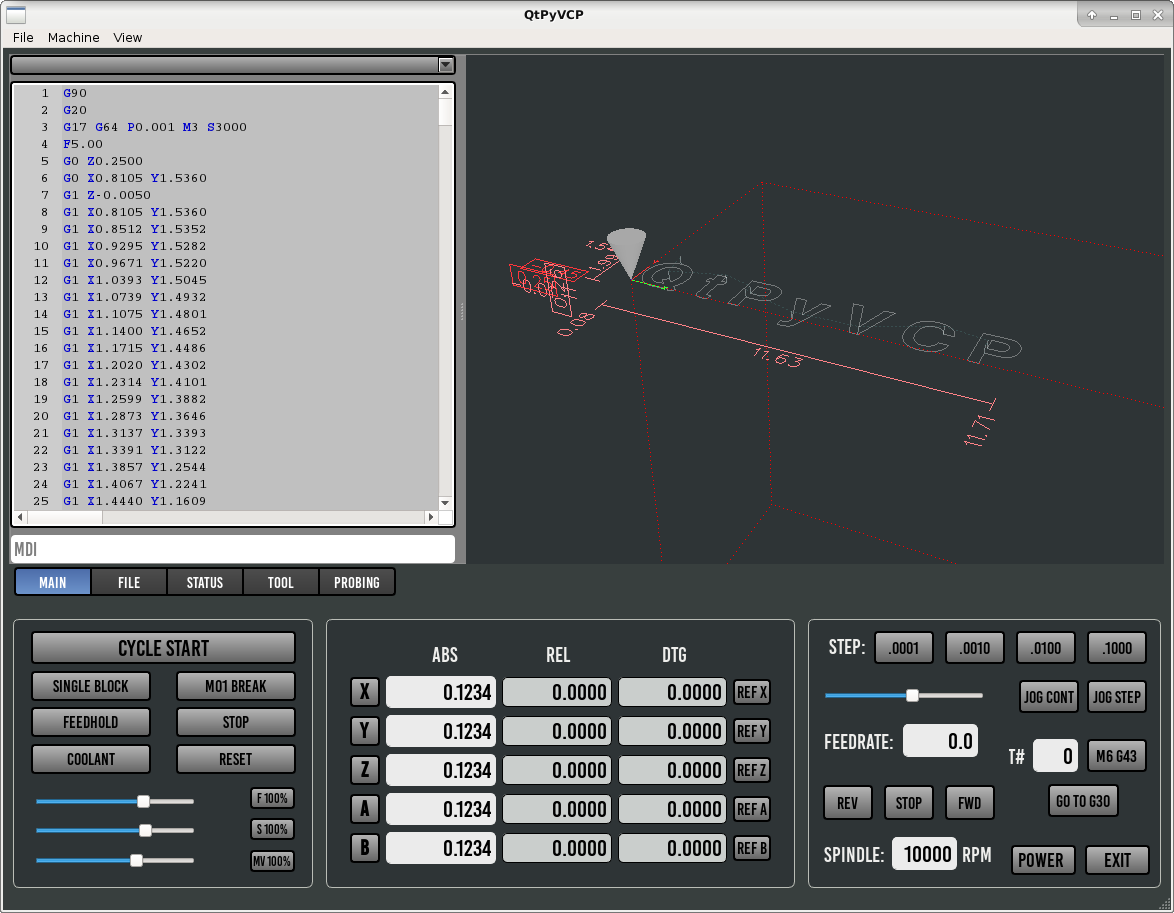This screenshot has width=1174, height=913.
Task: Adjust the max velocity slider next to MV 100%
Action: click(115, 861)
